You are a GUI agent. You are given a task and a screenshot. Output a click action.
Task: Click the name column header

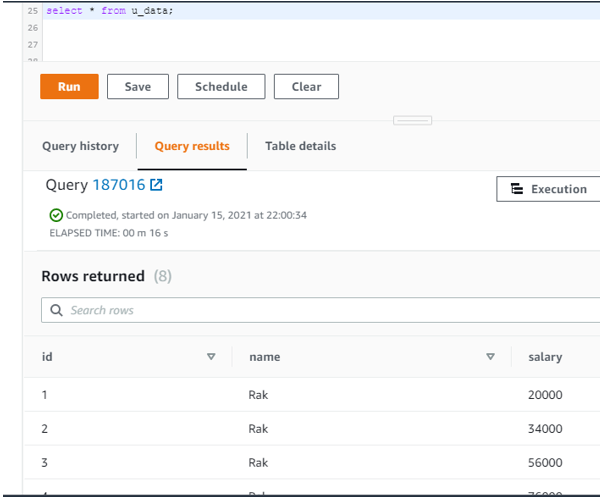265,357
